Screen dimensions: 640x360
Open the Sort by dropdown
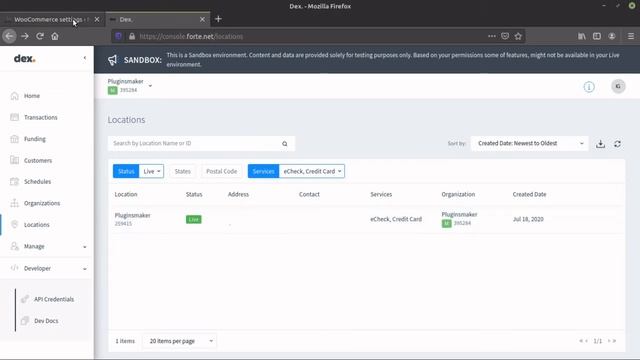tap(529, 143)
